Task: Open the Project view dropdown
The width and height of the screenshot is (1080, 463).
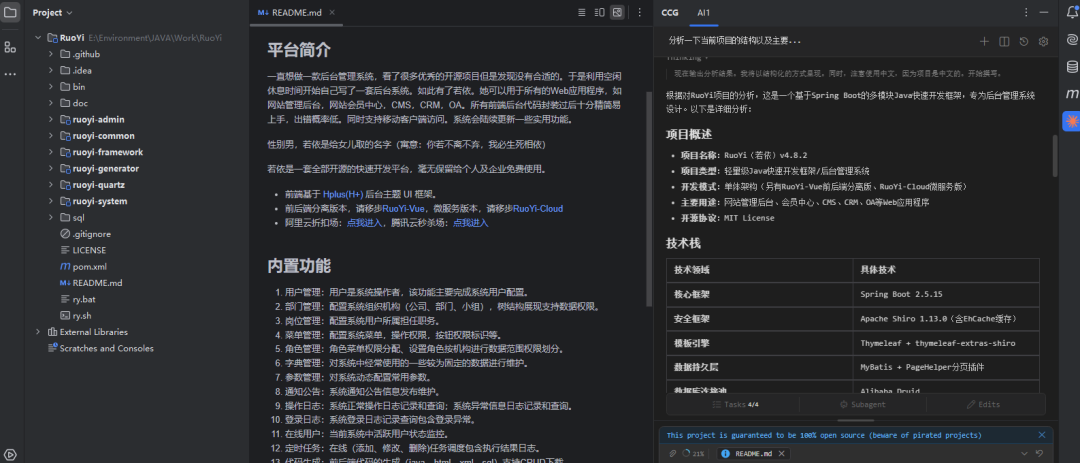Action: (52, 12)
